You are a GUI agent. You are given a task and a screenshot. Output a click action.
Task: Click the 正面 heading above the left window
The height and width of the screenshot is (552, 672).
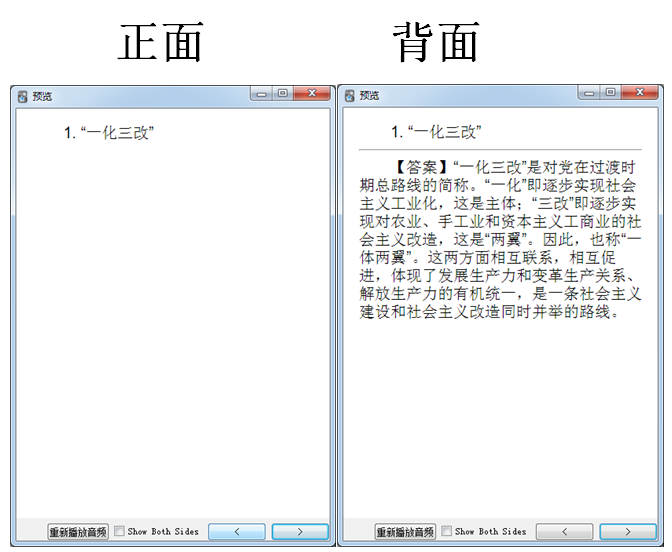pyautogui.click(x=161, y=42)
